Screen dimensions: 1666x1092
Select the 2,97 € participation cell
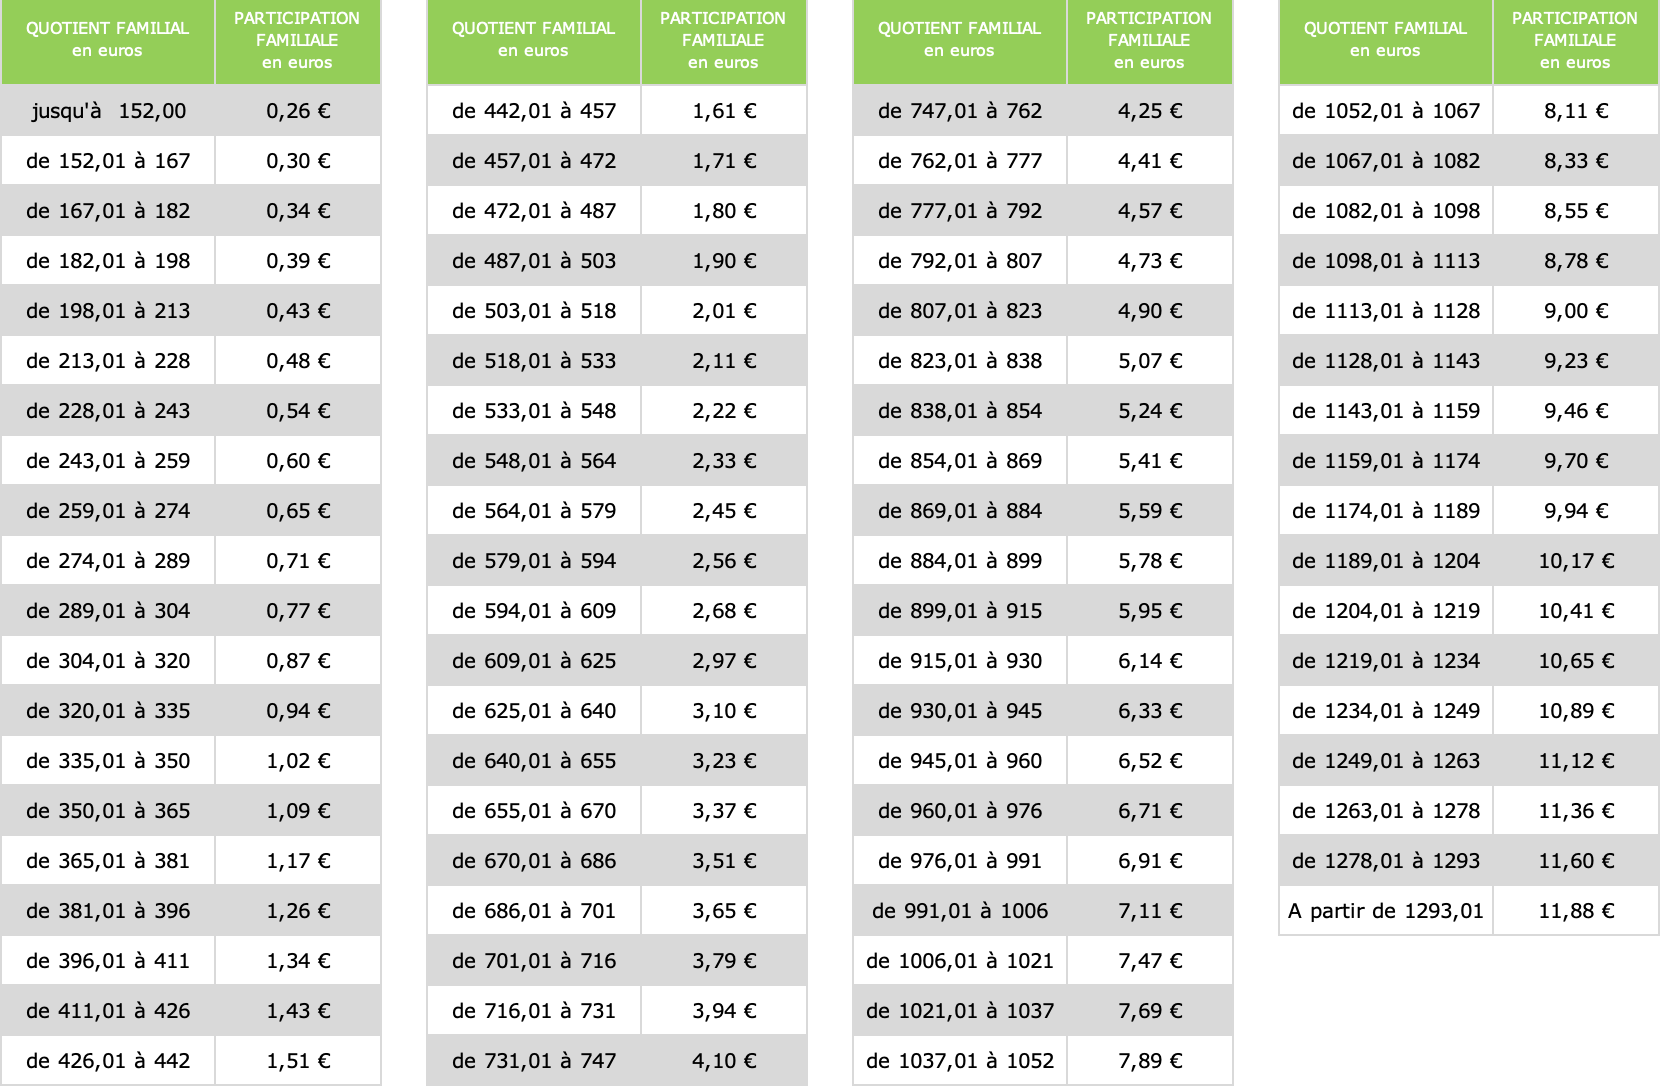point(724,661)
